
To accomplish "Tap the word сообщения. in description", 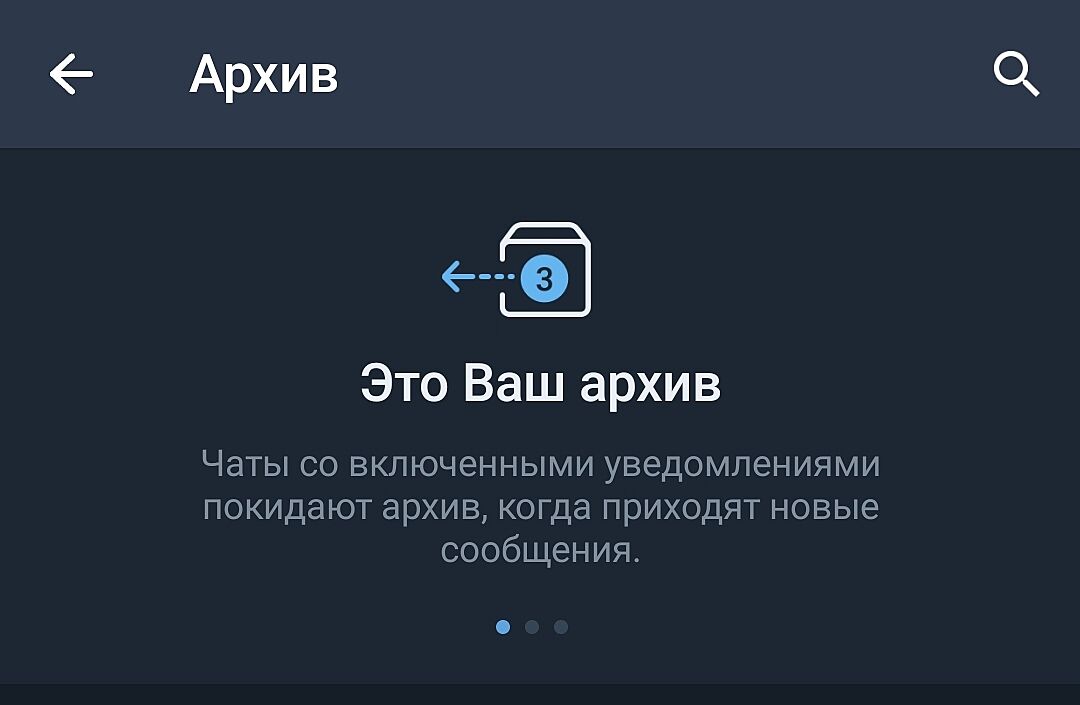I will [541, 551].
